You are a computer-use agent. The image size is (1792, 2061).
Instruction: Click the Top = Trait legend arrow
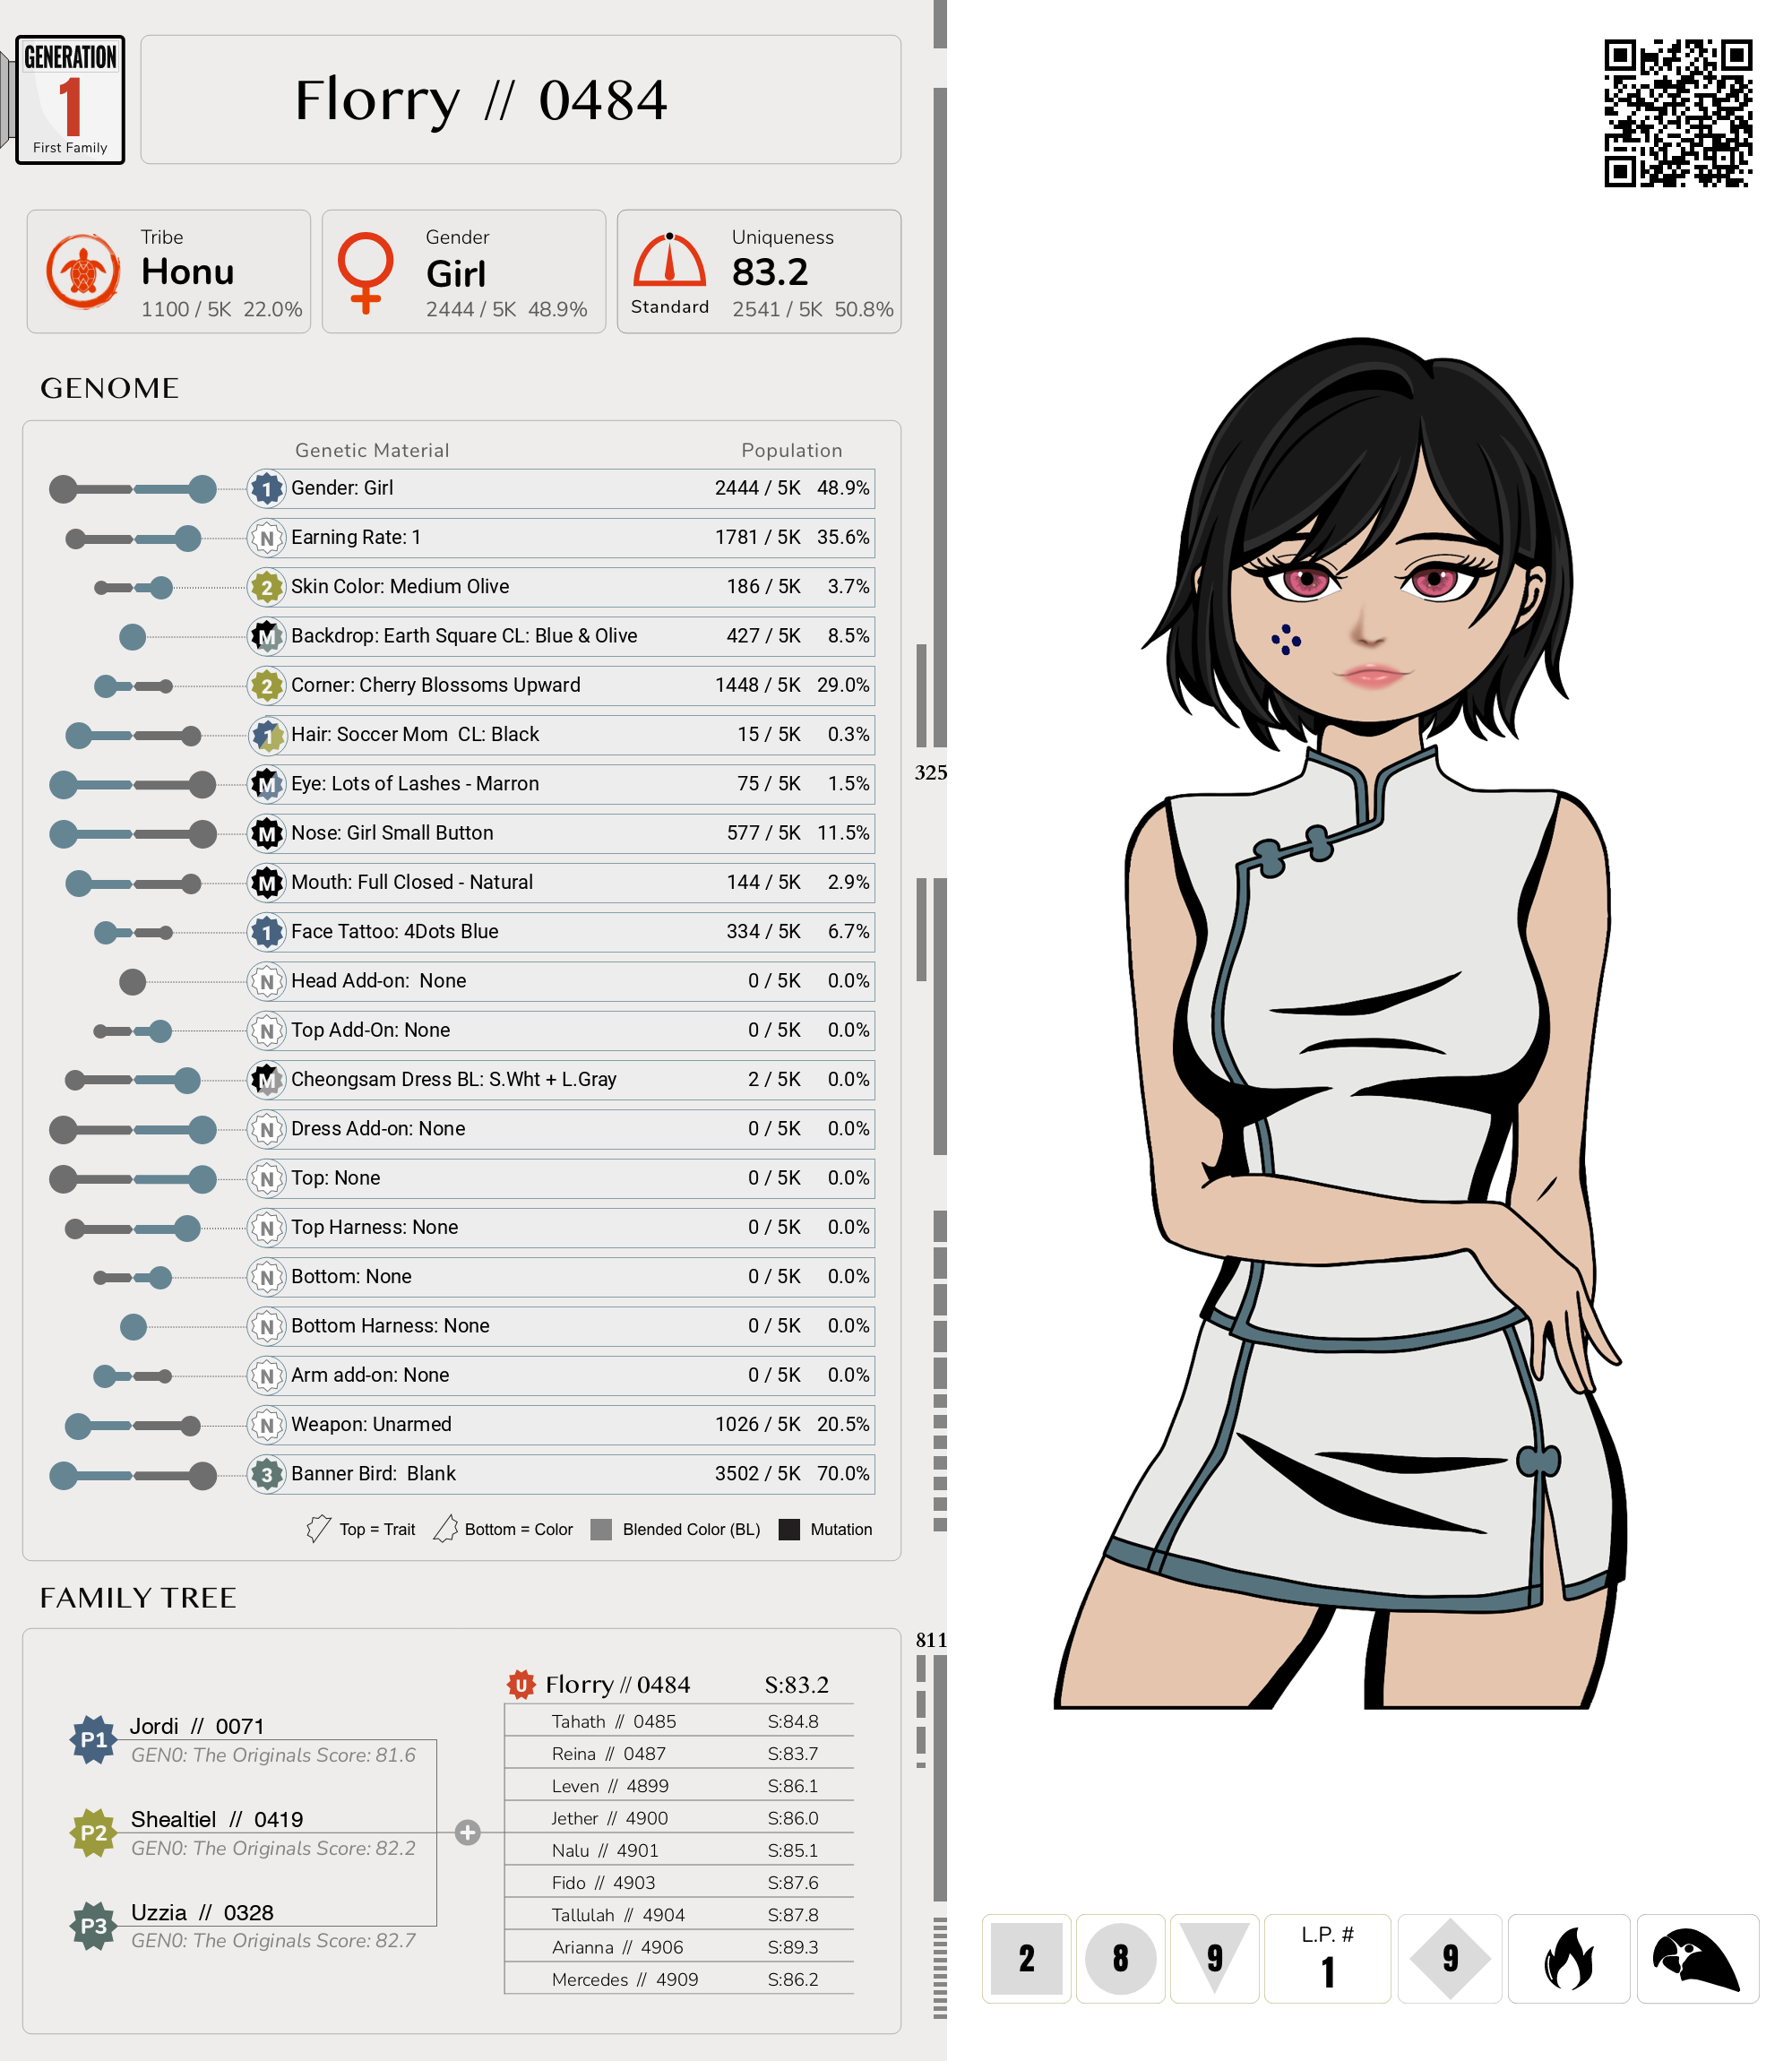click(x=318, y=1529)
